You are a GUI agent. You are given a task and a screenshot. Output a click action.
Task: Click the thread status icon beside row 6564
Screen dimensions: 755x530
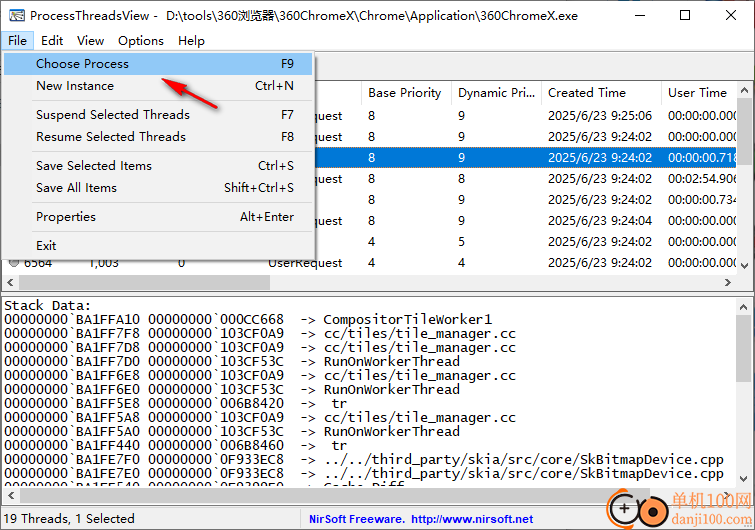[x=14, y=263]
